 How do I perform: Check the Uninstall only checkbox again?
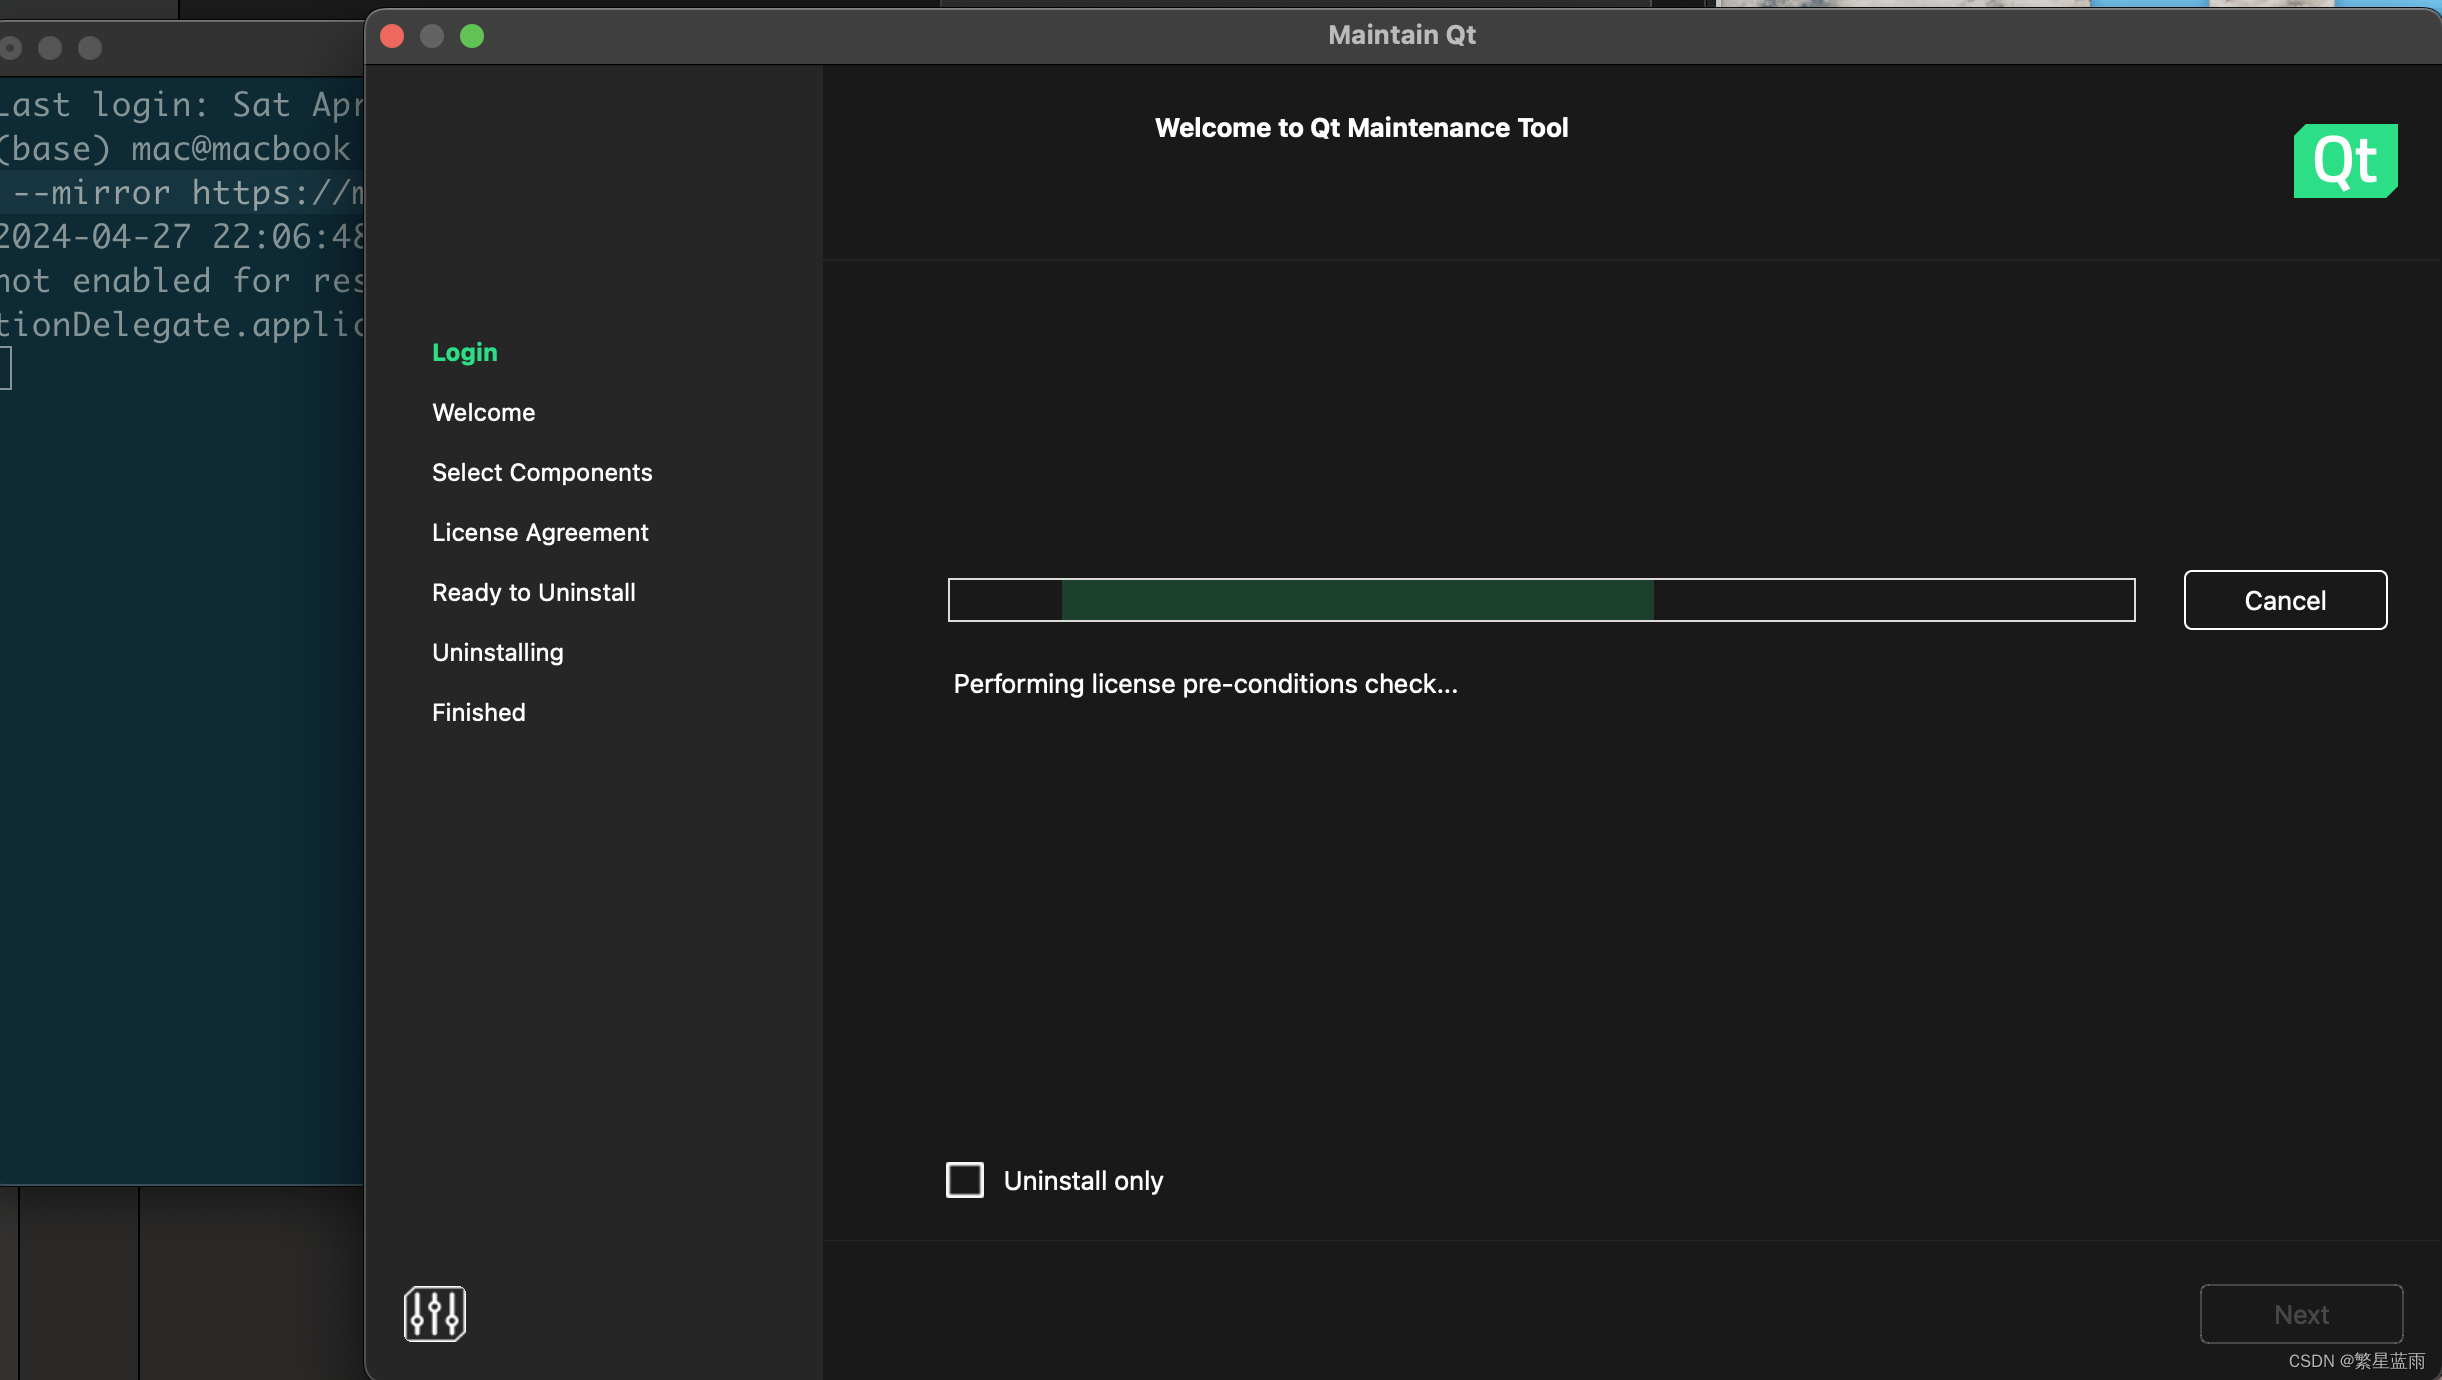pyautogui.click(x=963, y=1180)
